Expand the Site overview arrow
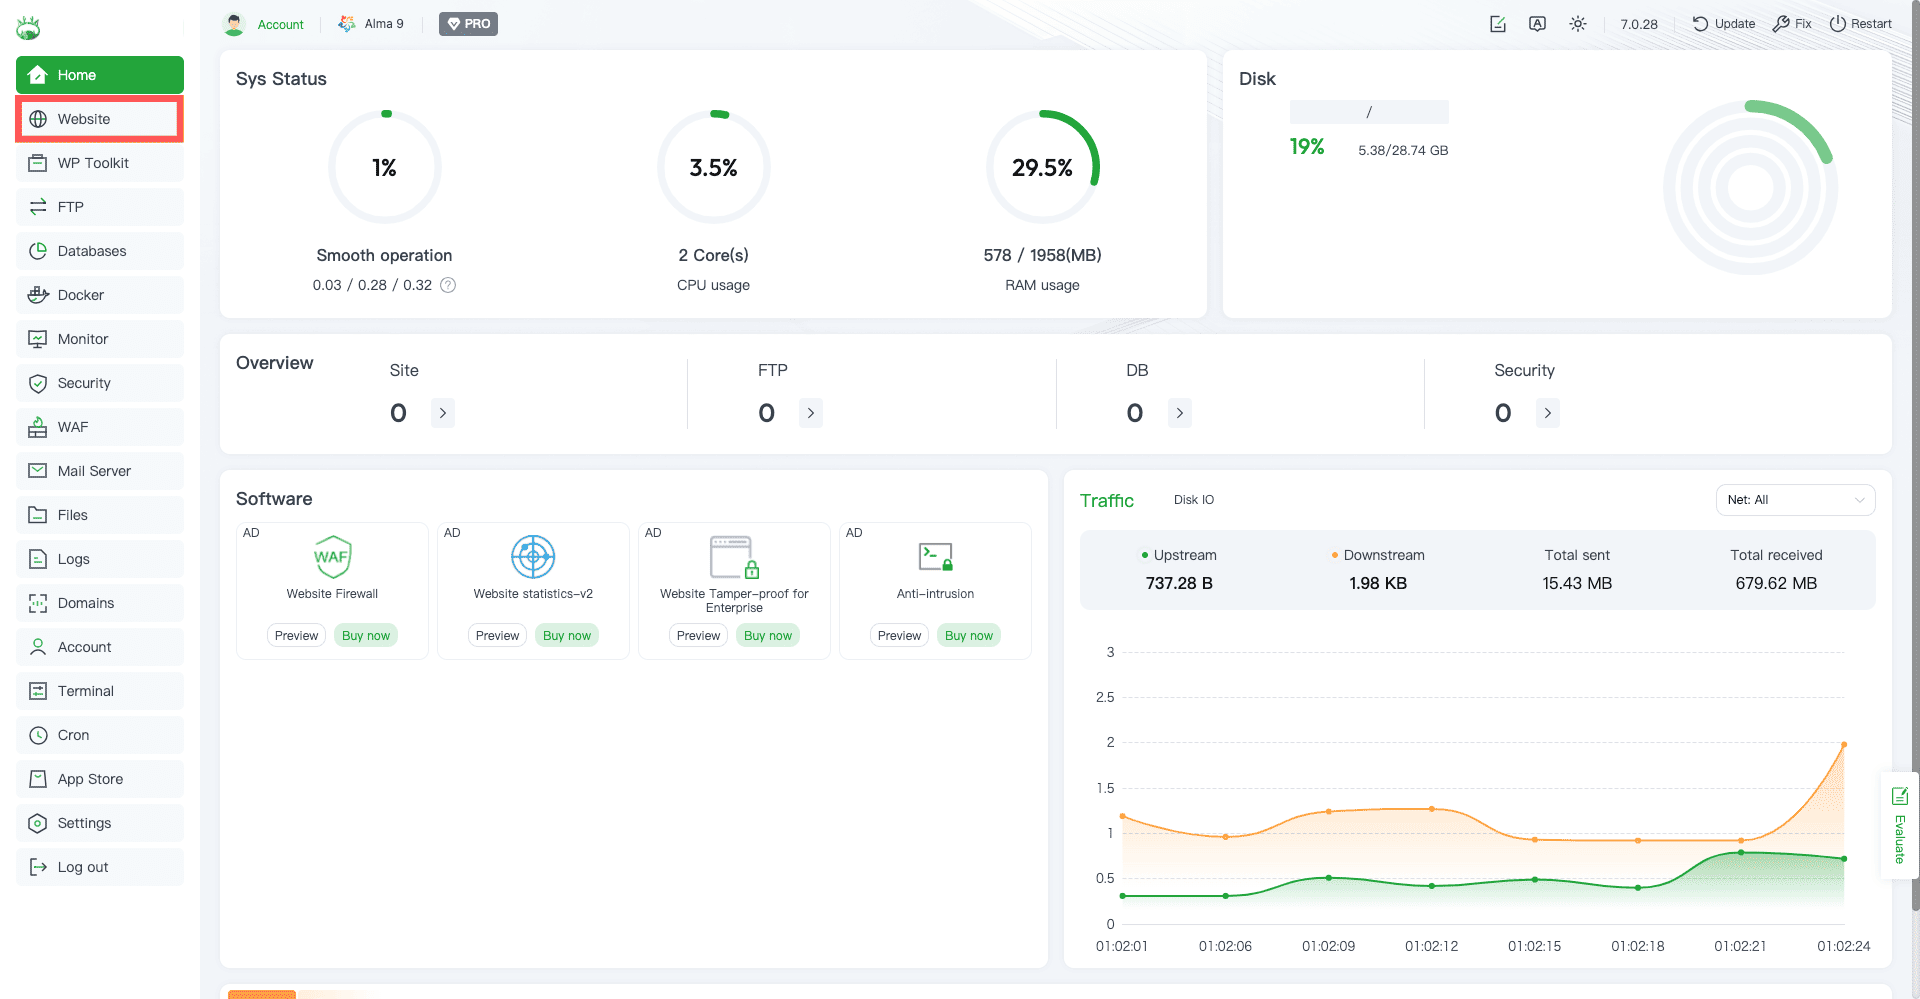 click(x=443, y=413)
